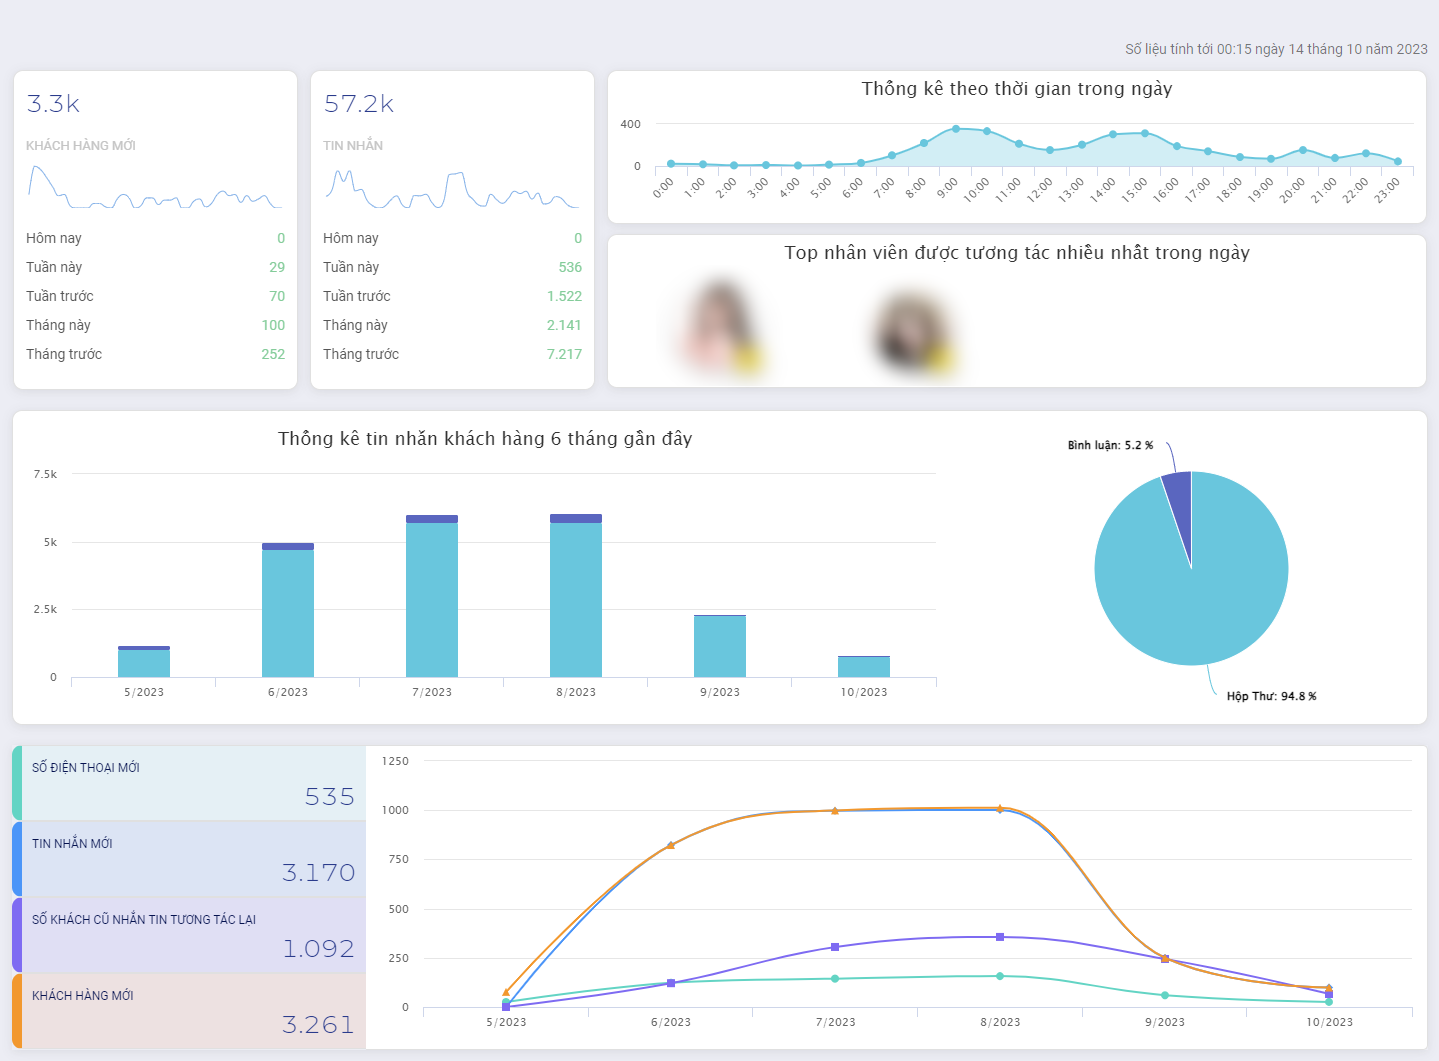
Task: Click the 57.2k messages total
Action: pyautogui.click(x=359, y=104)
